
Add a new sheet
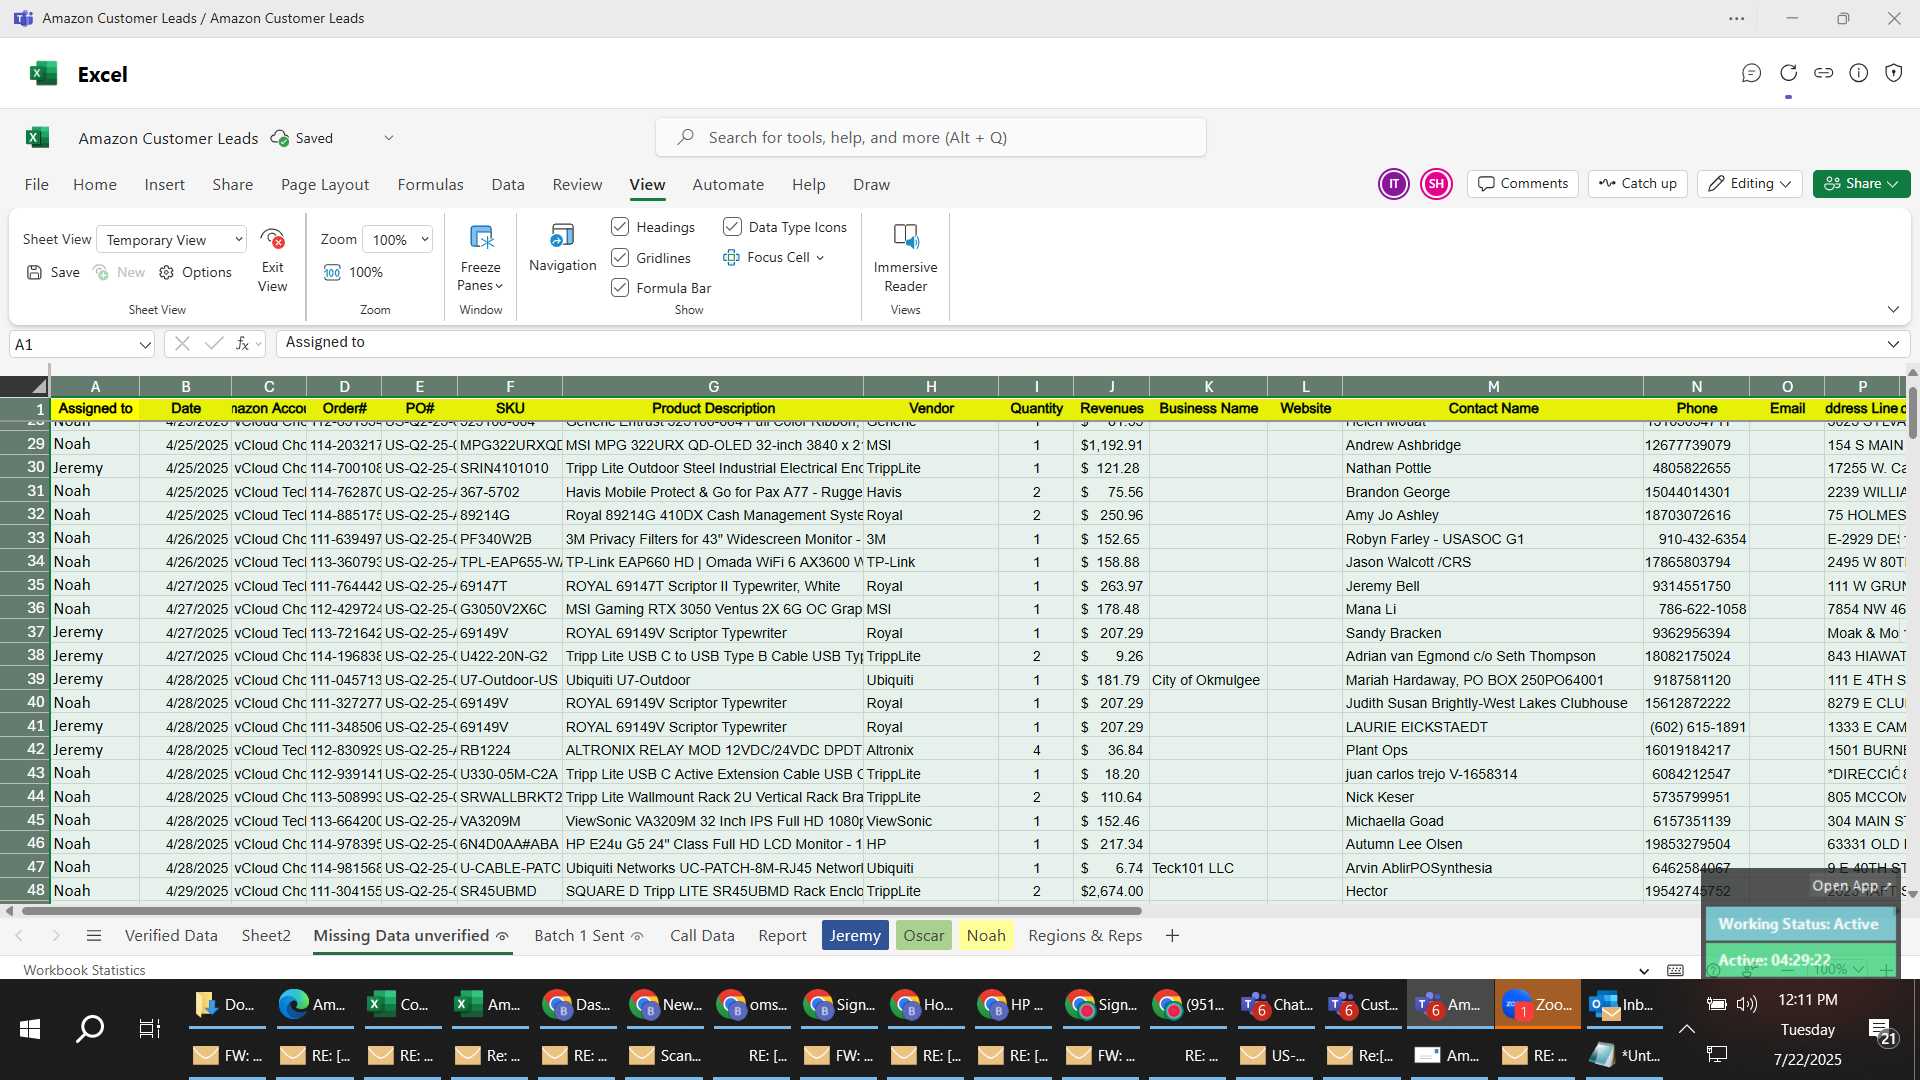(x=1172, y=936)
